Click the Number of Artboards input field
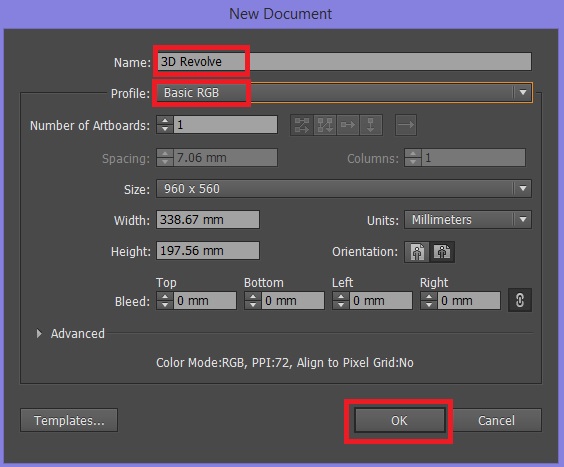Viewport: 564px width, 467px height. [226, 125]
